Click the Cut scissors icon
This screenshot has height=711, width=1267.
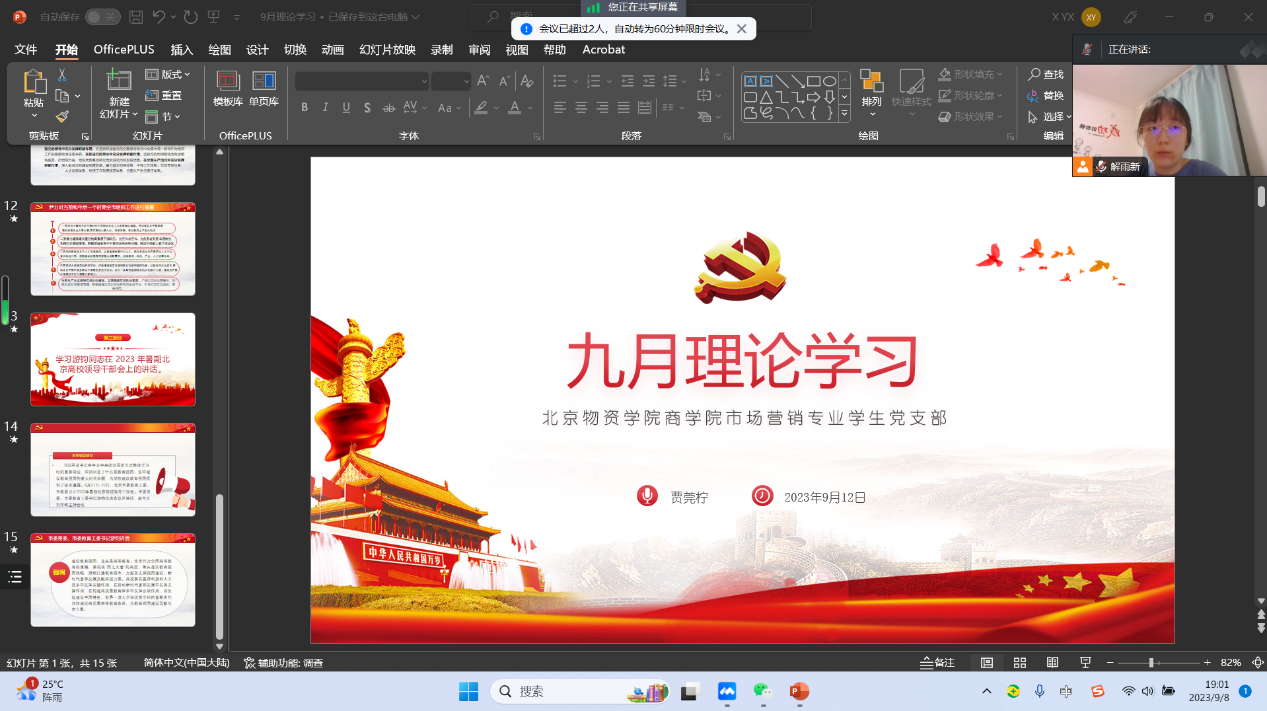[x=62, y=75]
